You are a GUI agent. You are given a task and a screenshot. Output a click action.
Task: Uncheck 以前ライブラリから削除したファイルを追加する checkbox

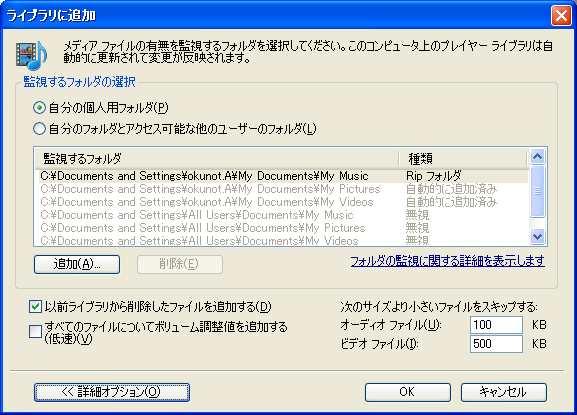(35, 306)
